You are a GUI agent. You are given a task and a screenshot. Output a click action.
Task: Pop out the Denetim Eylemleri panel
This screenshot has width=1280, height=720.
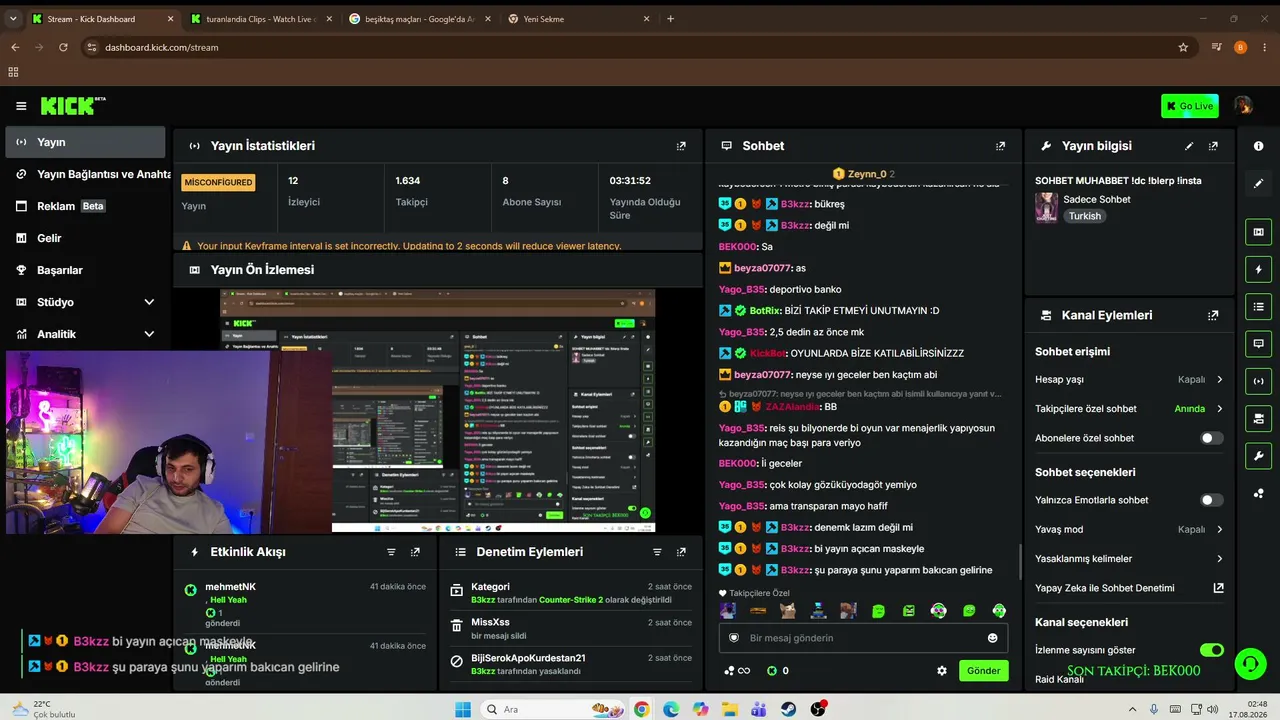click(x=681, y=552)
